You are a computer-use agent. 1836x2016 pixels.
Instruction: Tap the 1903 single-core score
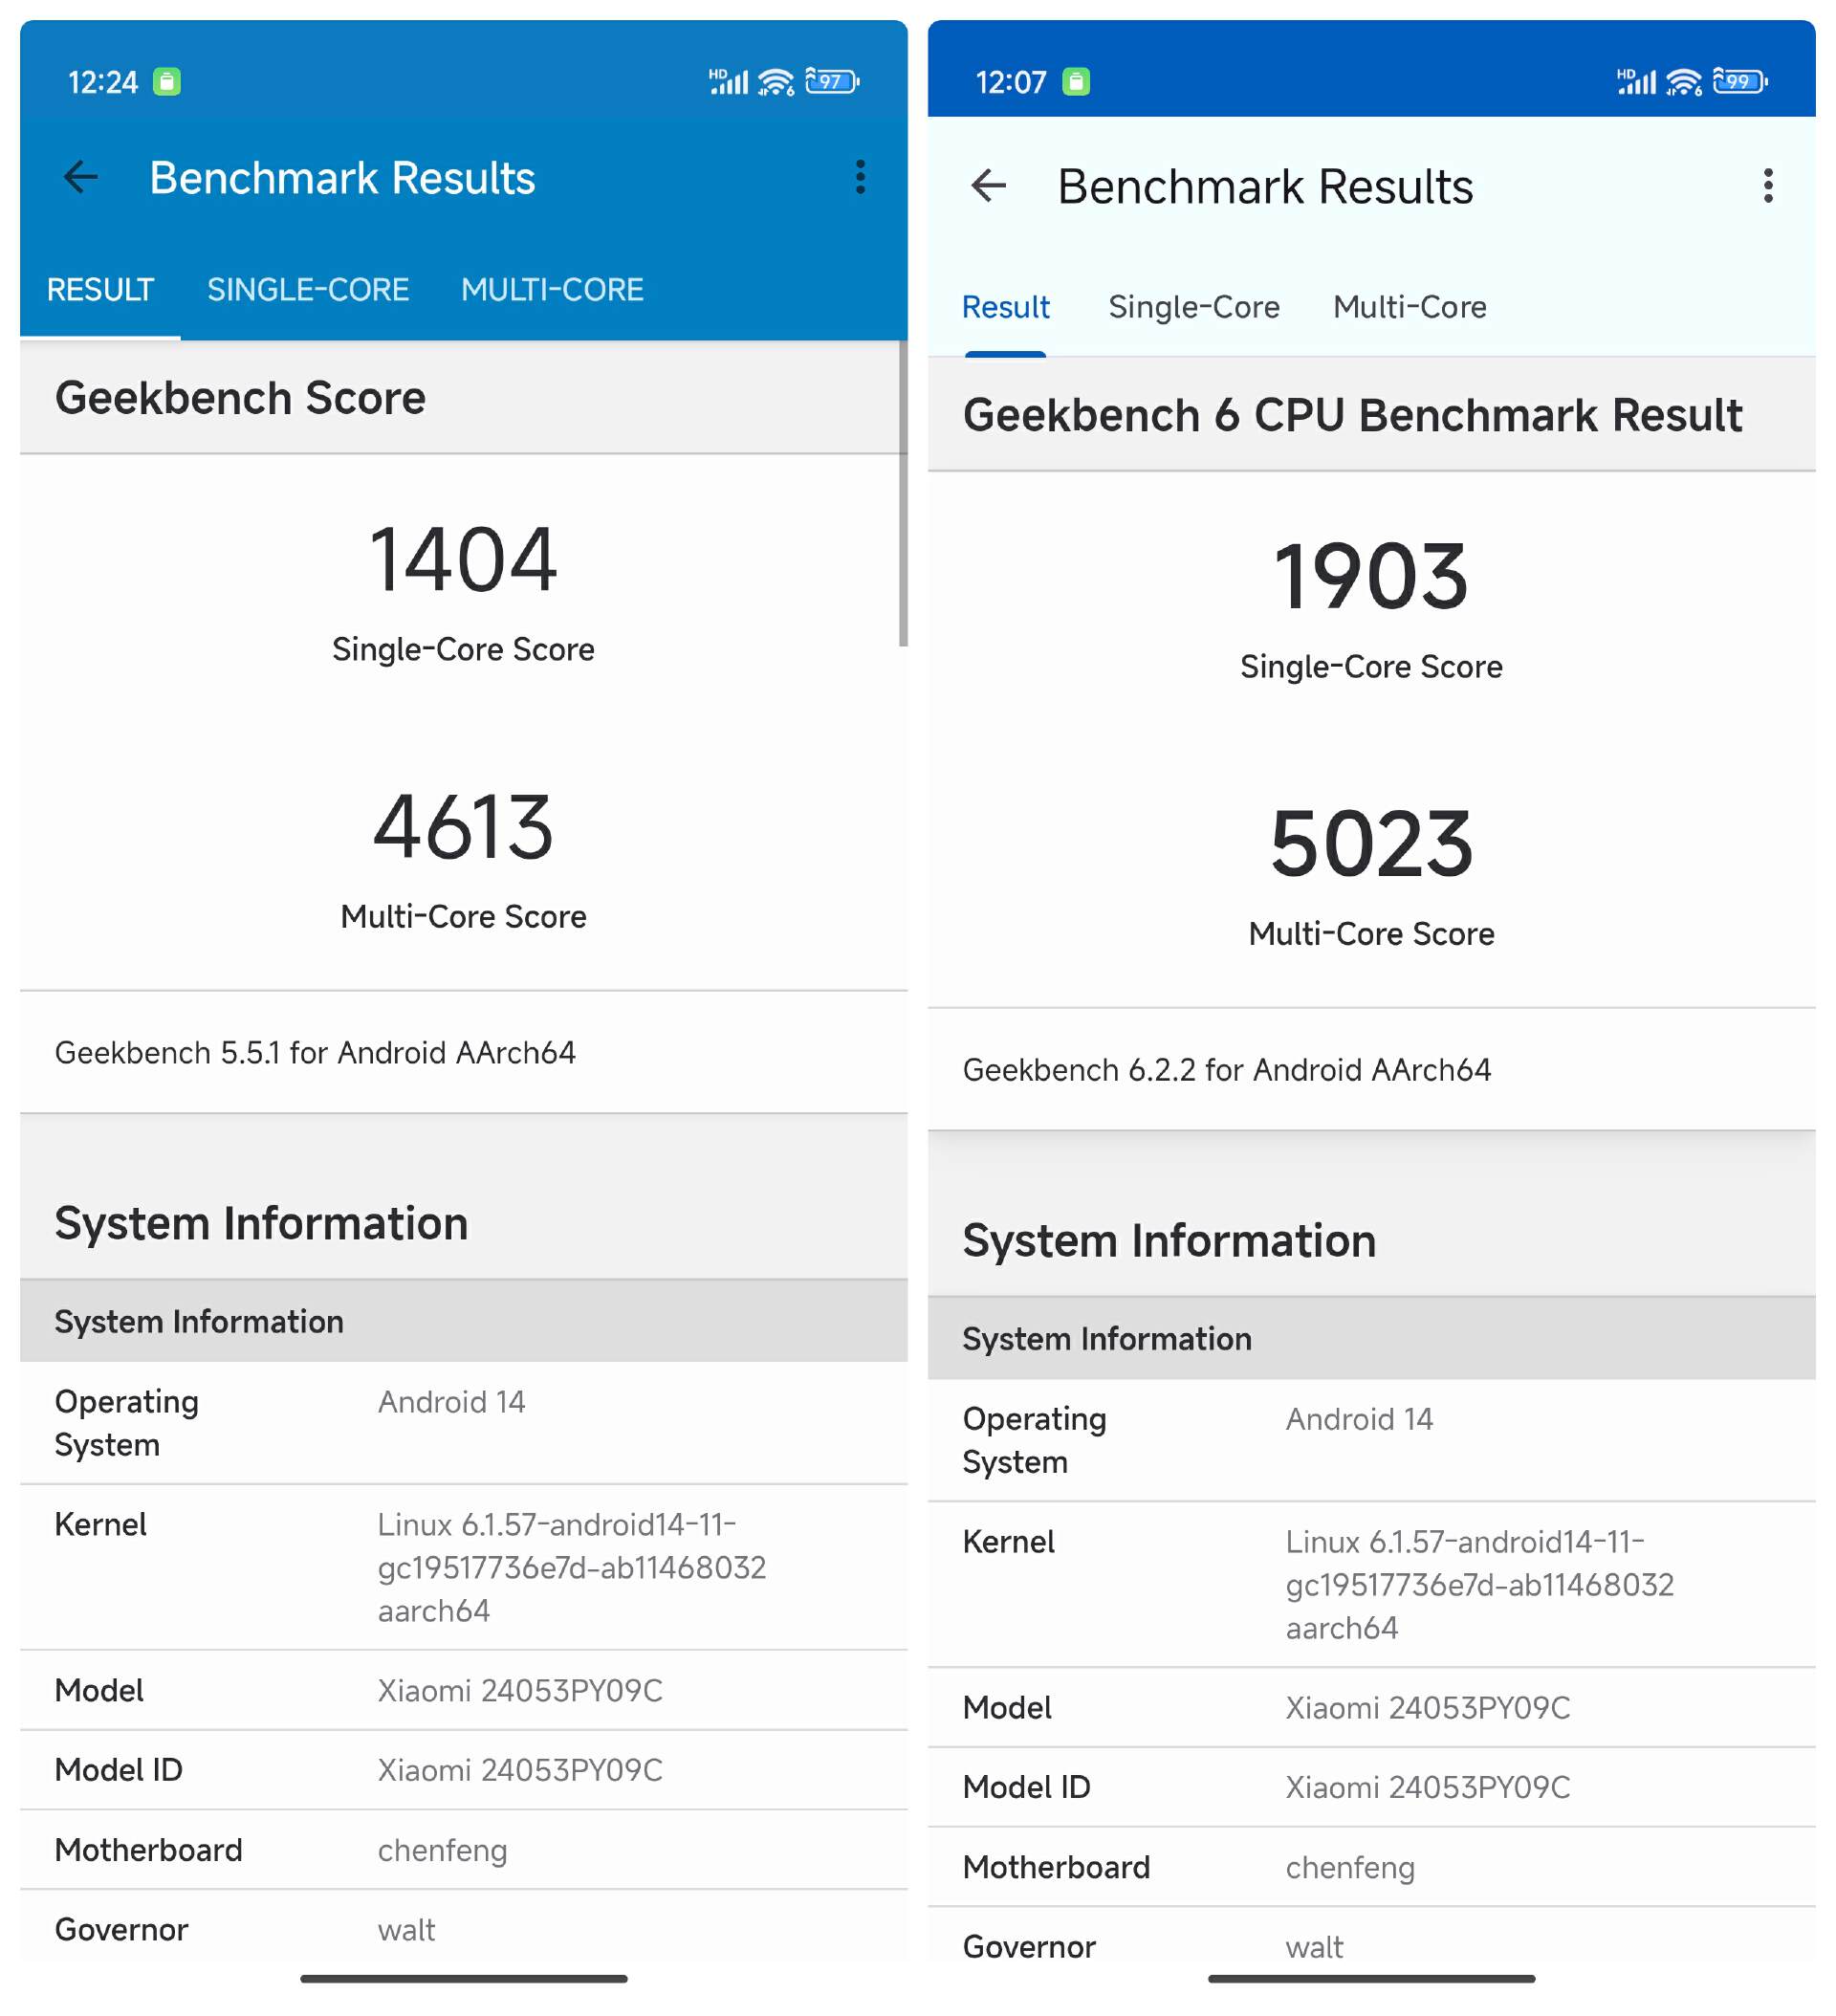pos(1371,577)
